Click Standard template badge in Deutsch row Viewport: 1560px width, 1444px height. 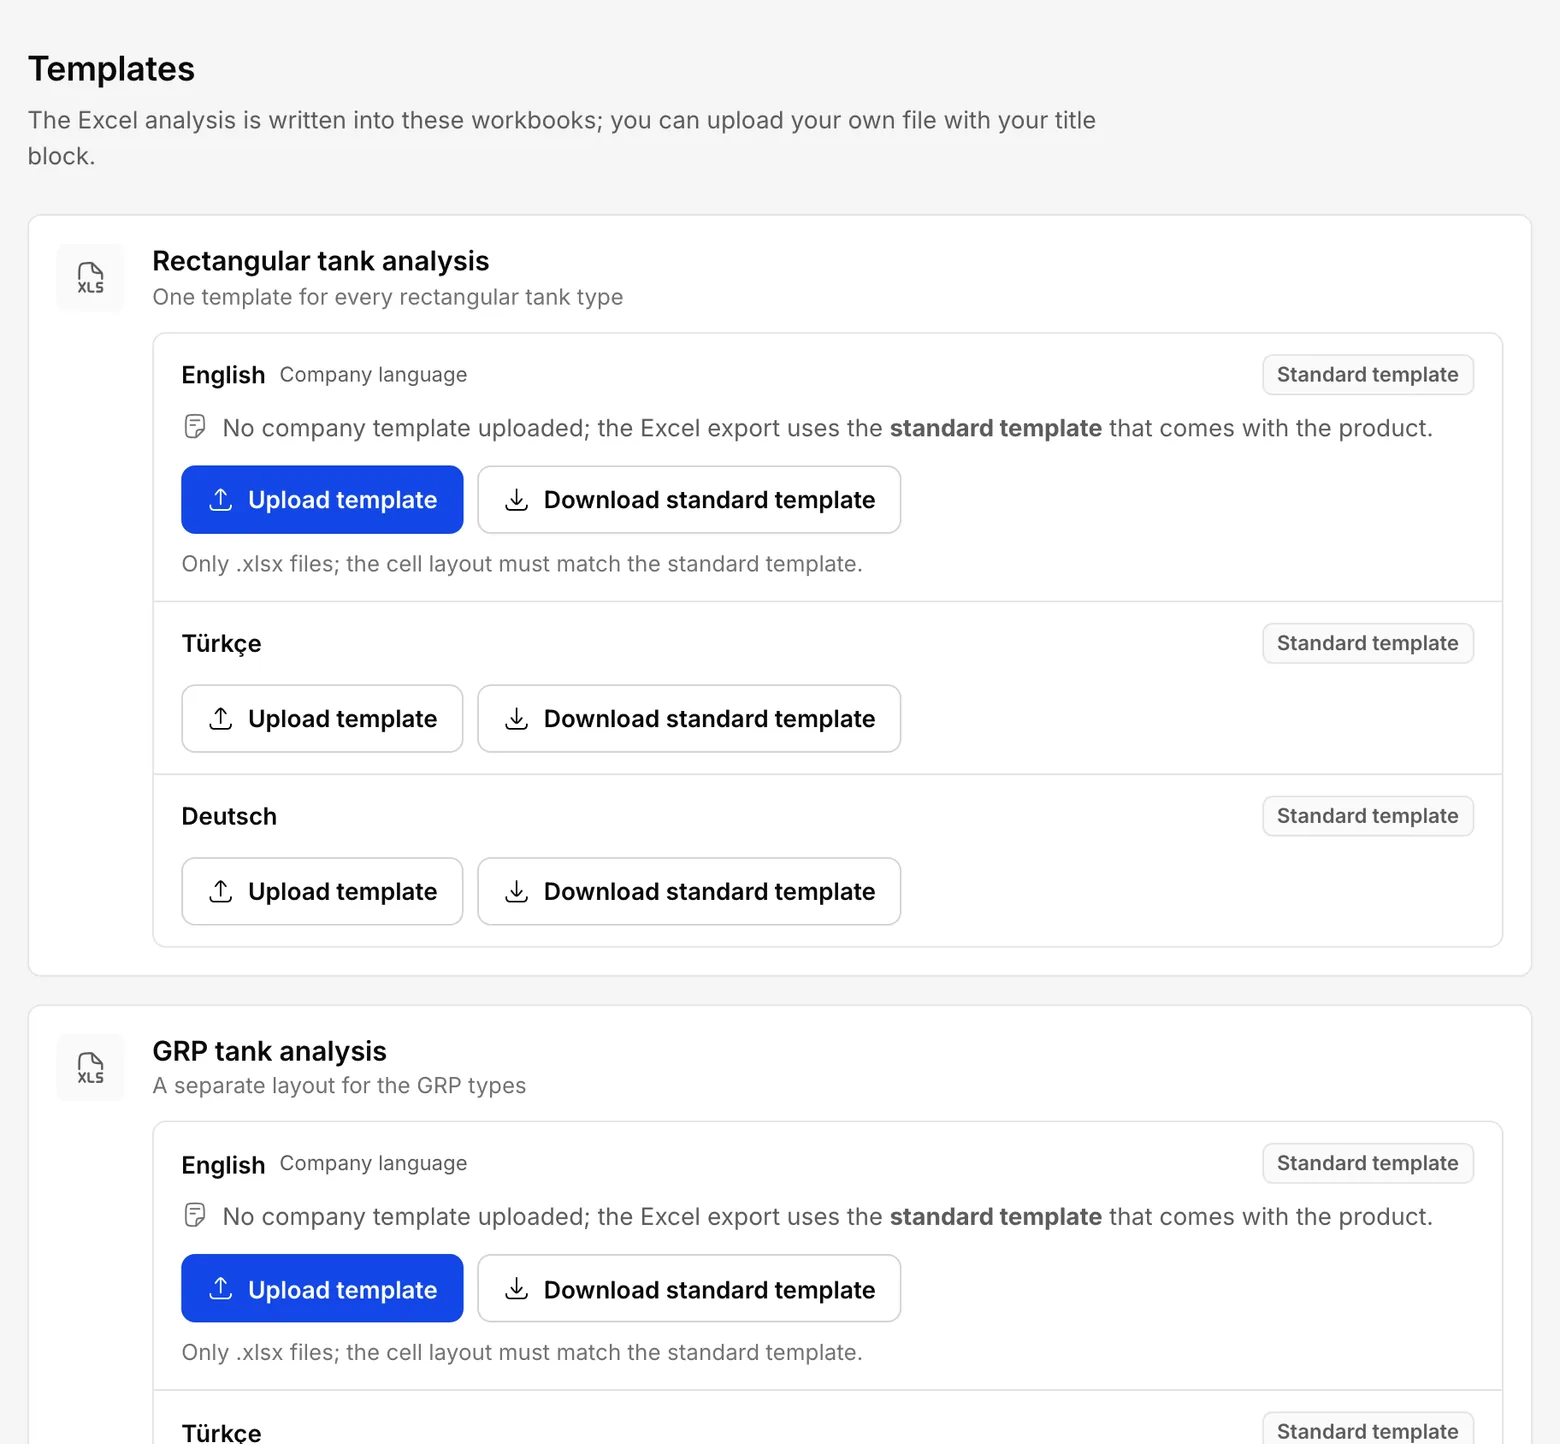pos(1367,816)
